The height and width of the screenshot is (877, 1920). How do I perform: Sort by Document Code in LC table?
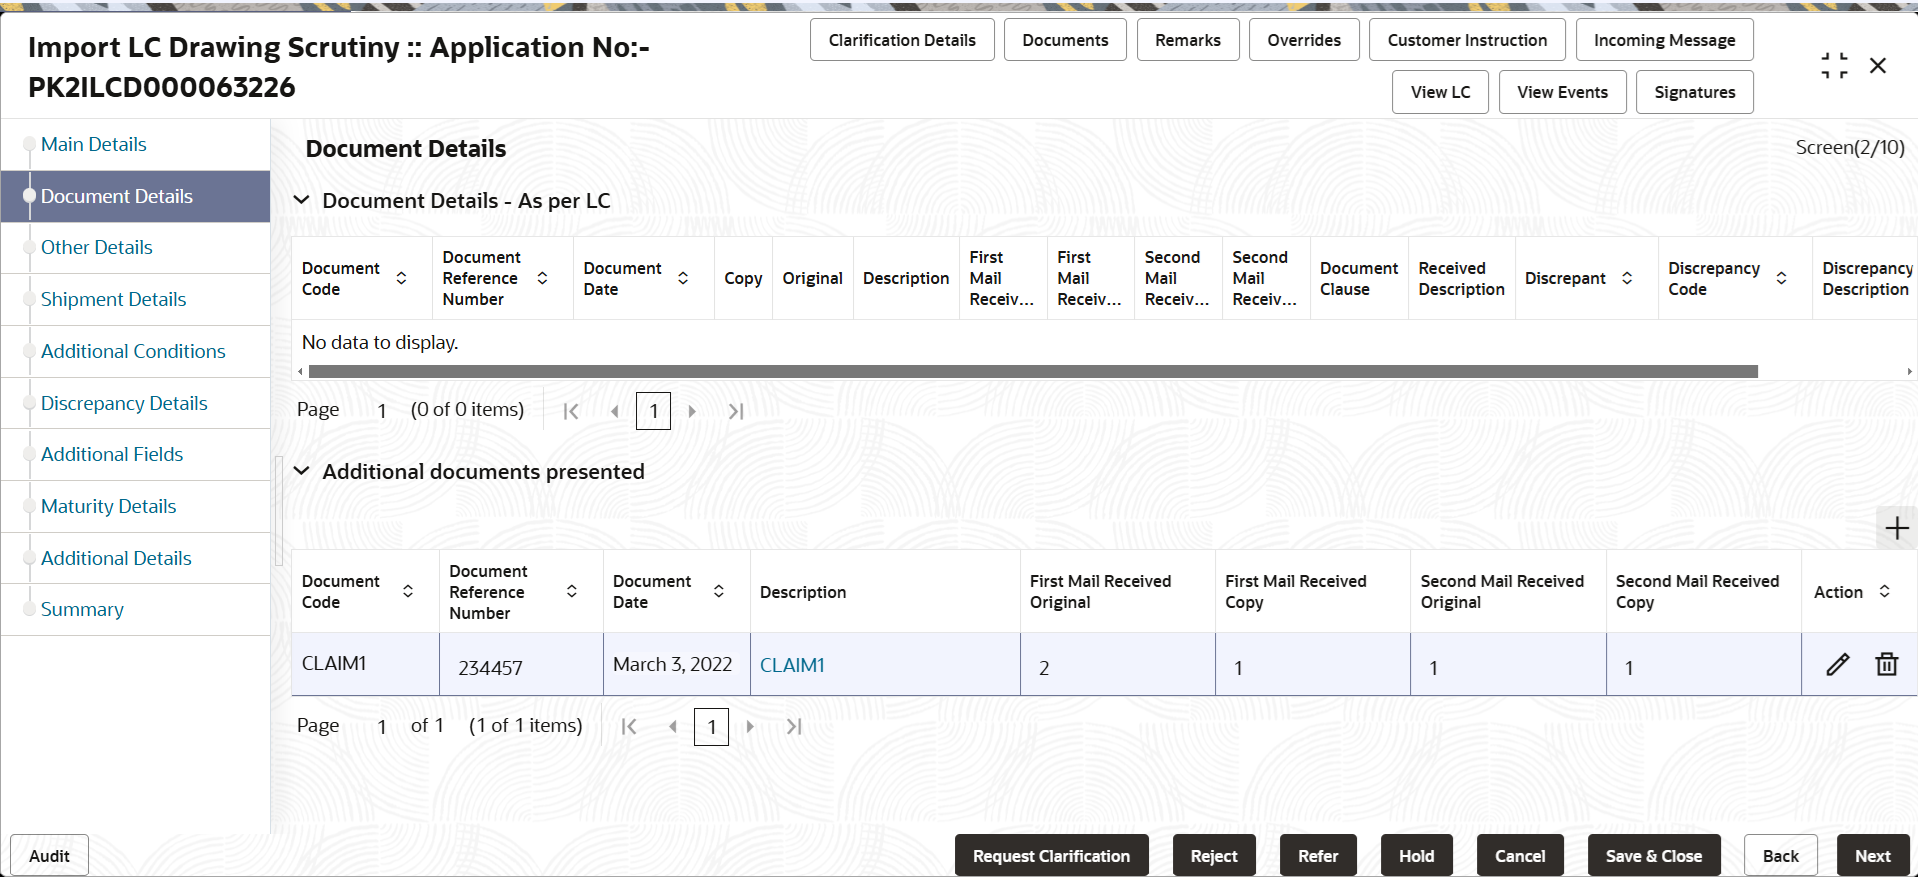point(401,278)
